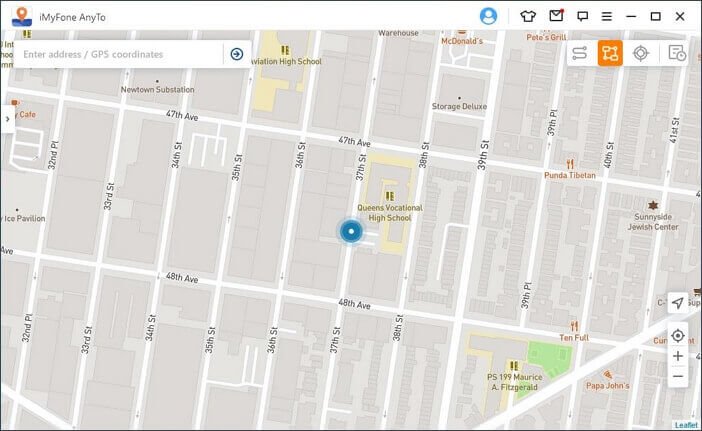Click the PS 199 school map icon
Image resolution: width=702 pixels, height=431 pixels.
[514, 366]
